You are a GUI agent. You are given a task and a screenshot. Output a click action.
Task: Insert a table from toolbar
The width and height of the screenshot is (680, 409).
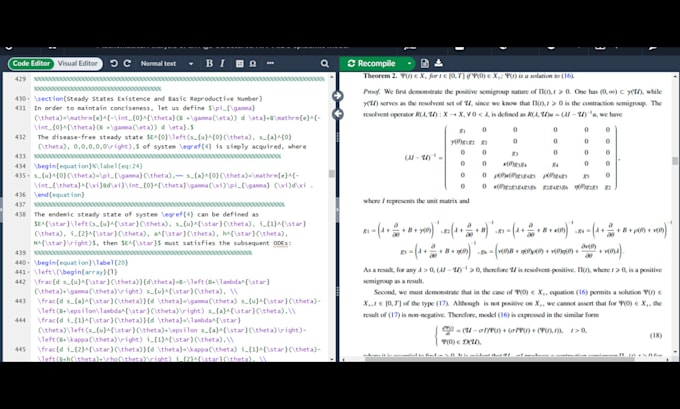pyautogui.click(x=239, y=63)
